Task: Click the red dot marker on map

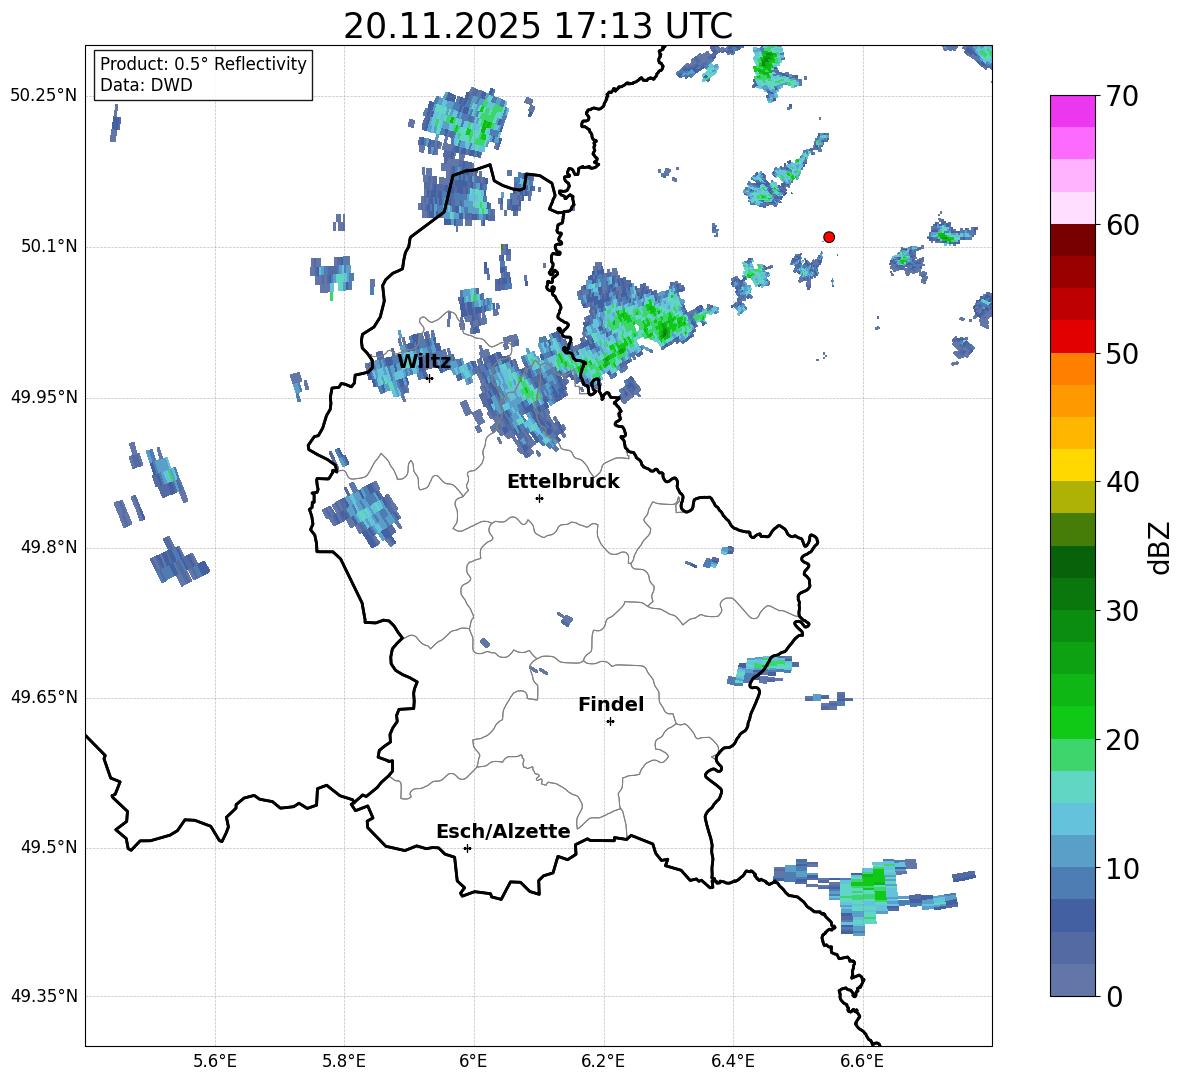Action: click(x=828, y=237)
